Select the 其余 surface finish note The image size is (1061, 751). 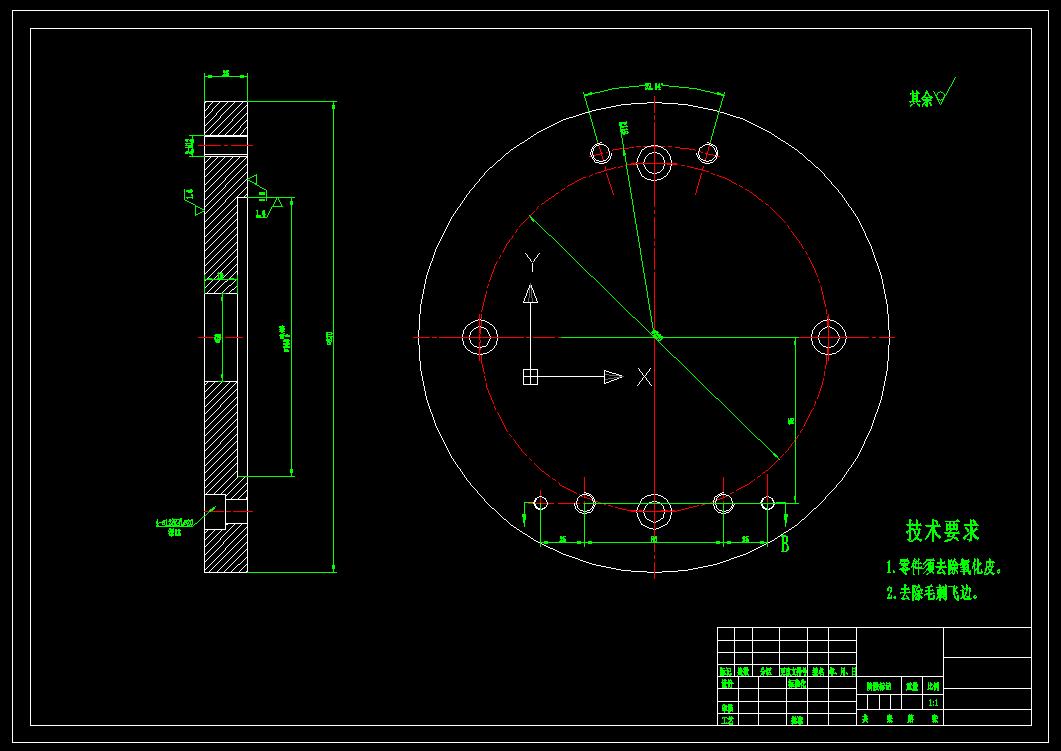[920, 99]
